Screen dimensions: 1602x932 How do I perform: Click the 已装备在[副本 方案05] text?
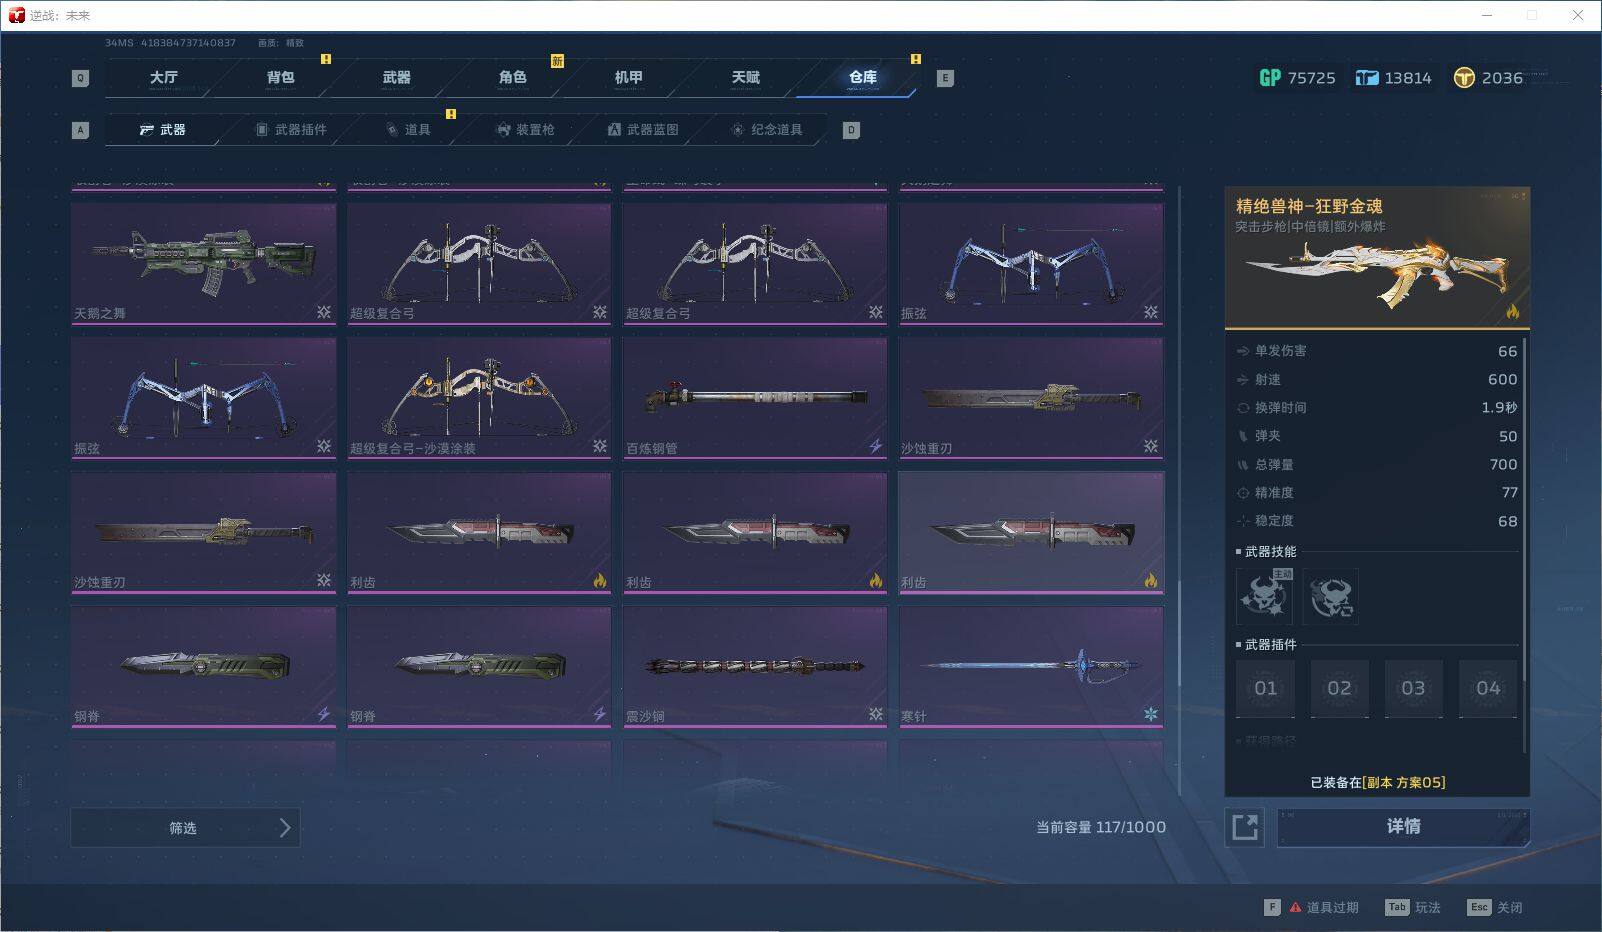pyautogui.click(x=1377, y=782)
